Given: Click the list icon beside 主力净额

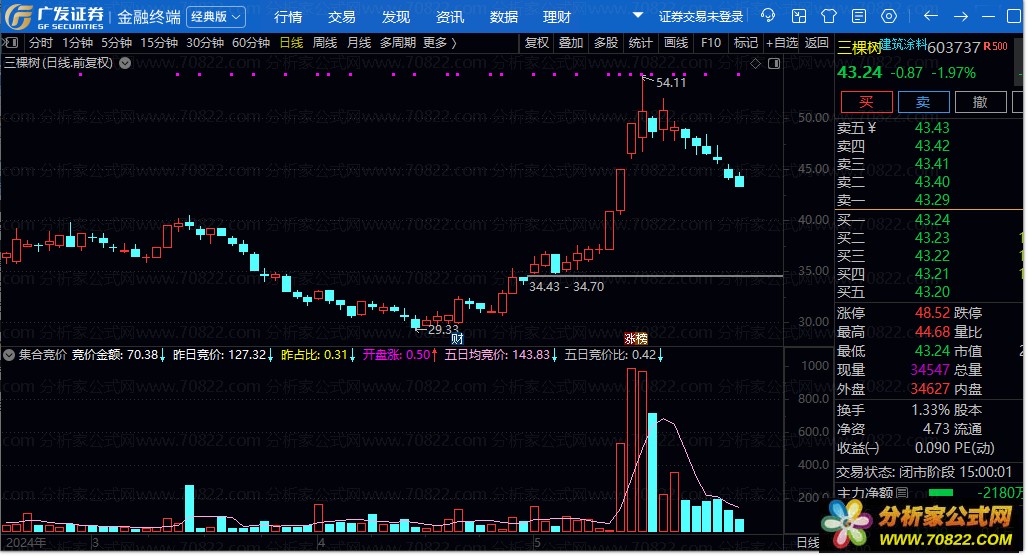Looking at the screenshot, I should click(x=902, y=492).
